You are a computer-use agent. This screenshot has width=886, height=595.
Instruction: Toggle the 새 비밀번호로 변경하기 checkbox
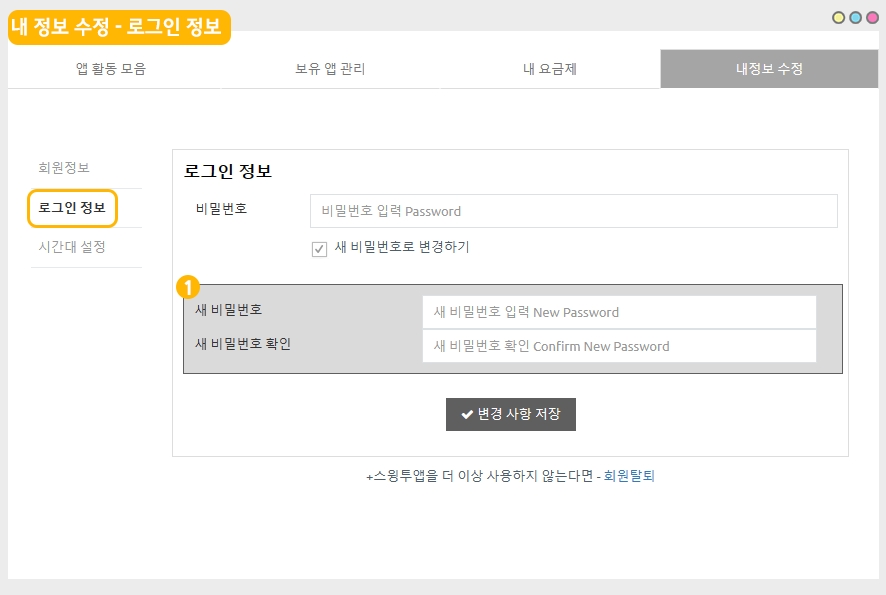click(x=320, y=249)
